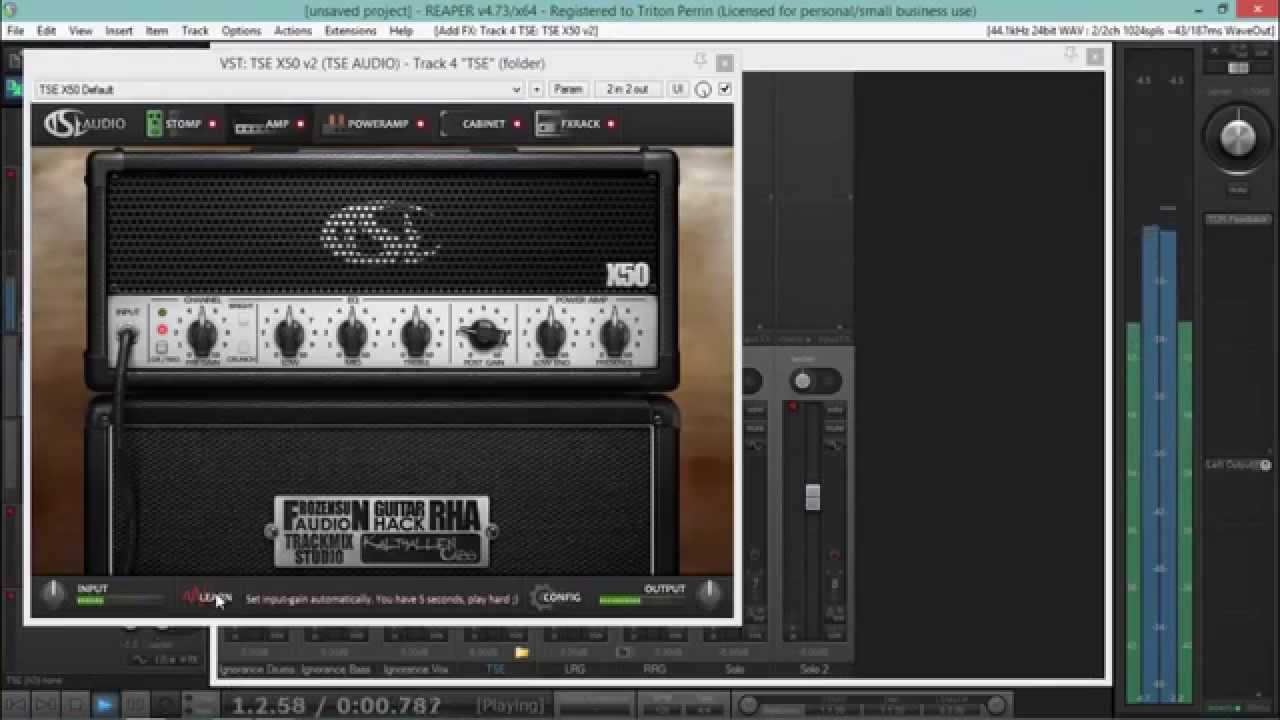Image resolution: width=1280 pixels, height=720 pixels.
Task: Open the File menu
Action: [x=16, y=31]
